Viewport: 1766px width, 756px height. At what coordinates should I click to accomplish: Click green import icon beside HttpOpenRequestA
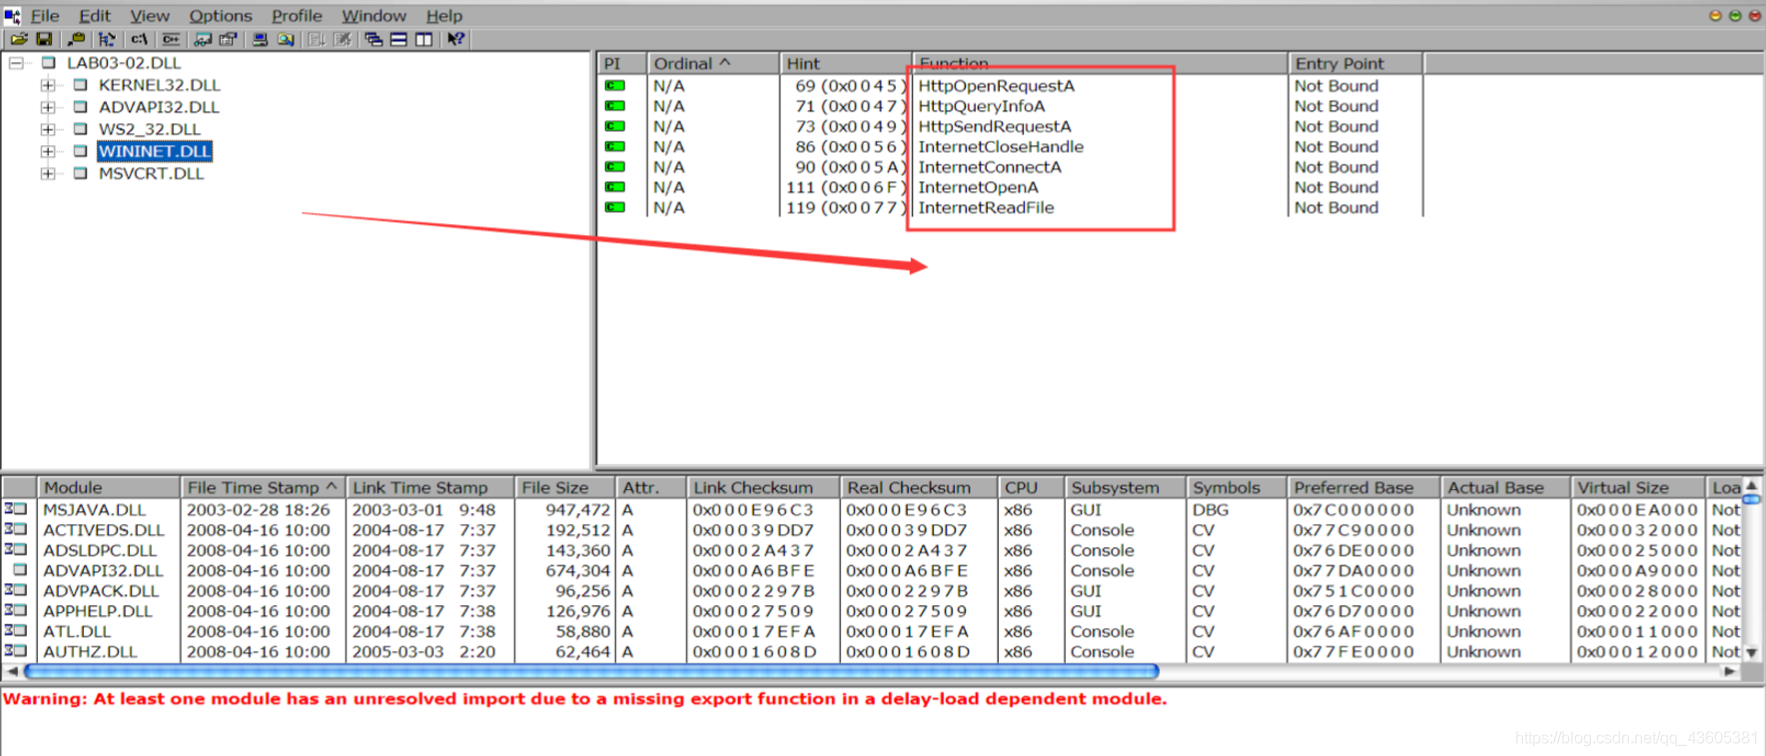[x=615, y=86]
